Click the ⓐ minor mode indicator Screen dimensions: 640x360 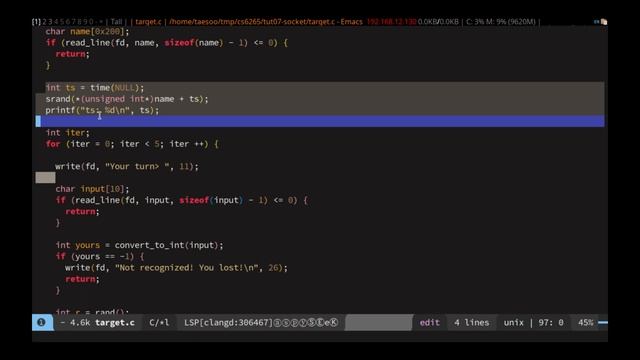point(277,322)
